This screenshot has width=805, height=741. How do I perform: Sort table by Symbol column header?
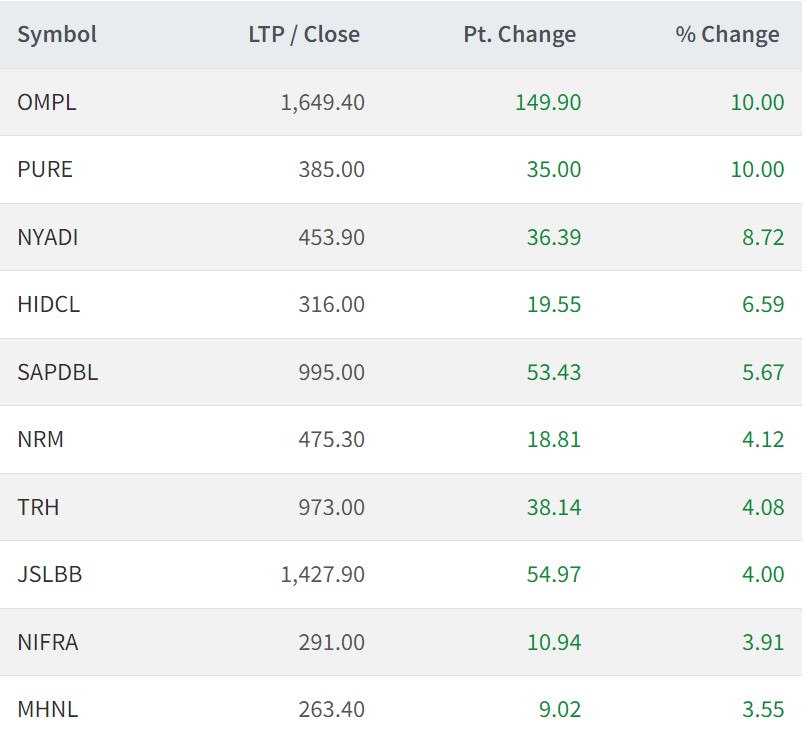coord(57,34)
